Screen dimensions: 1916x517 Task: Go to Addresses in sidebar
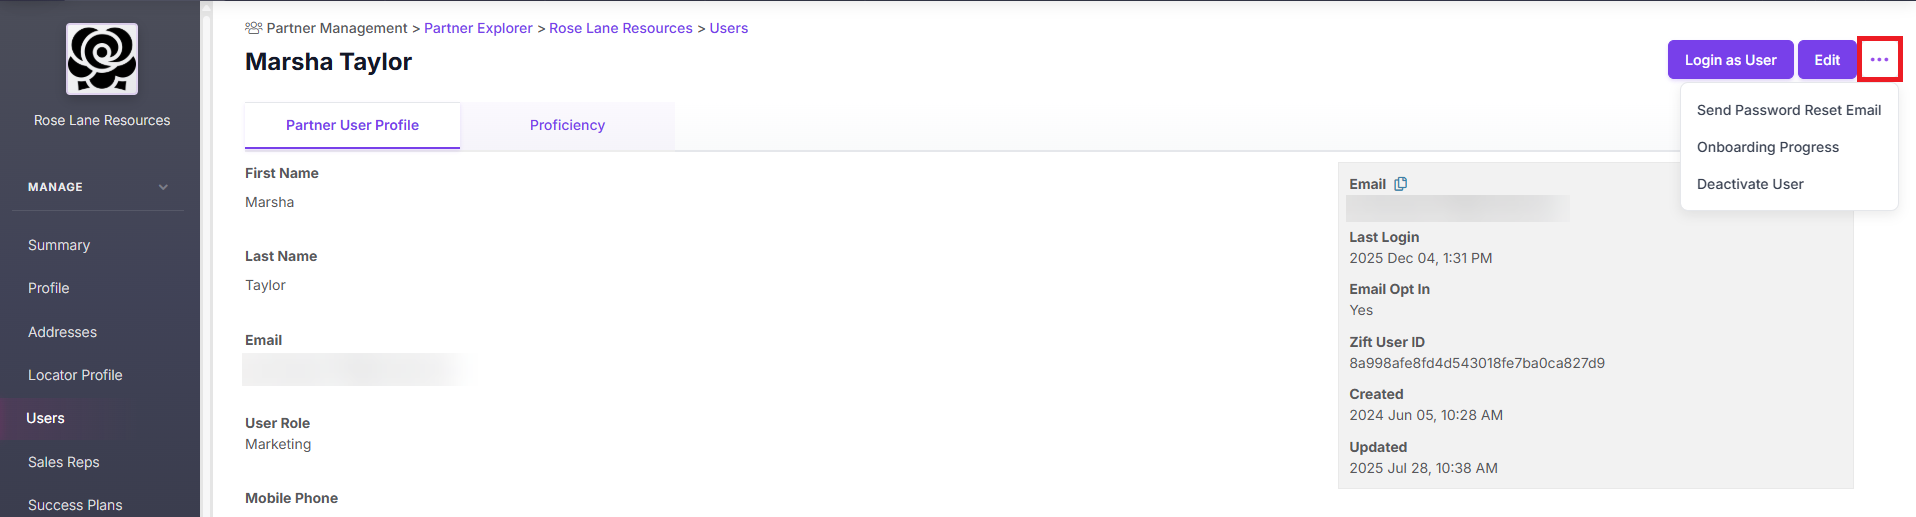click(62, 332)
